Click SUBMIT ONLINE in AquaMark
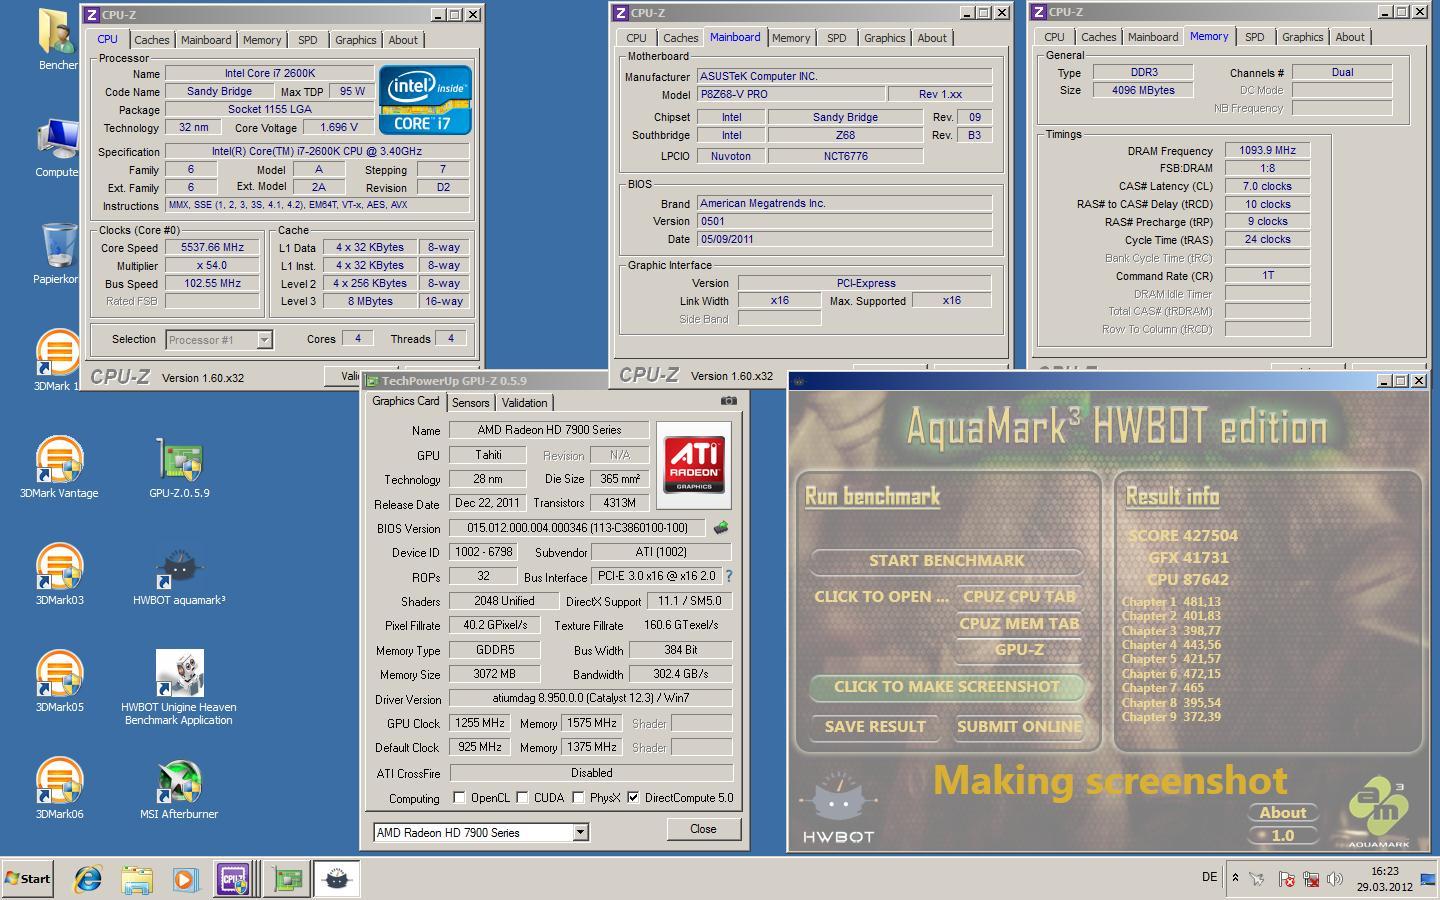This screenshot has height=900, width=1440. coord(1019,727)
